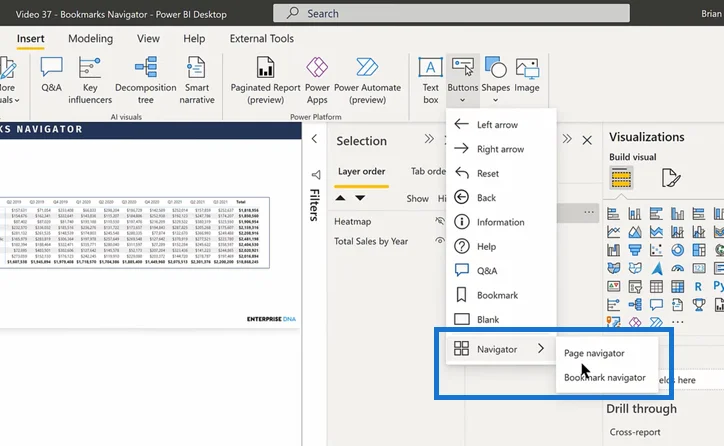Switch to the View tab
Image resolution: width=724 pixels, height=446 pixels.
pos(148,38)
